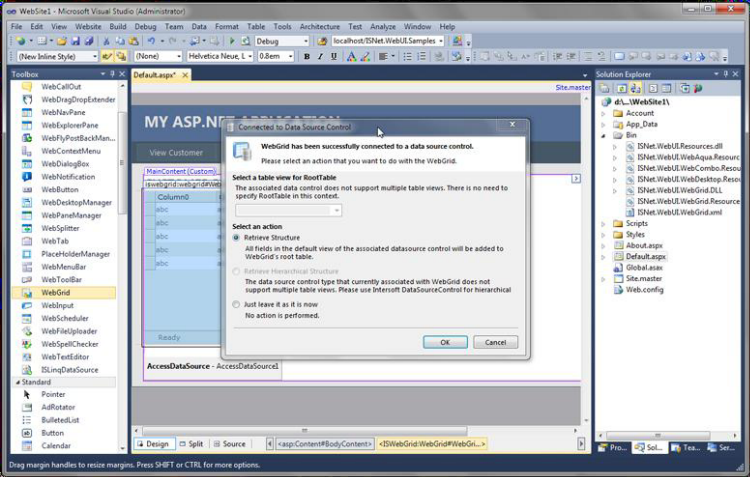This screenshot has width=750, height=477.
Task: Apply Italic formatting icon
Action: [x=320, y=56]
